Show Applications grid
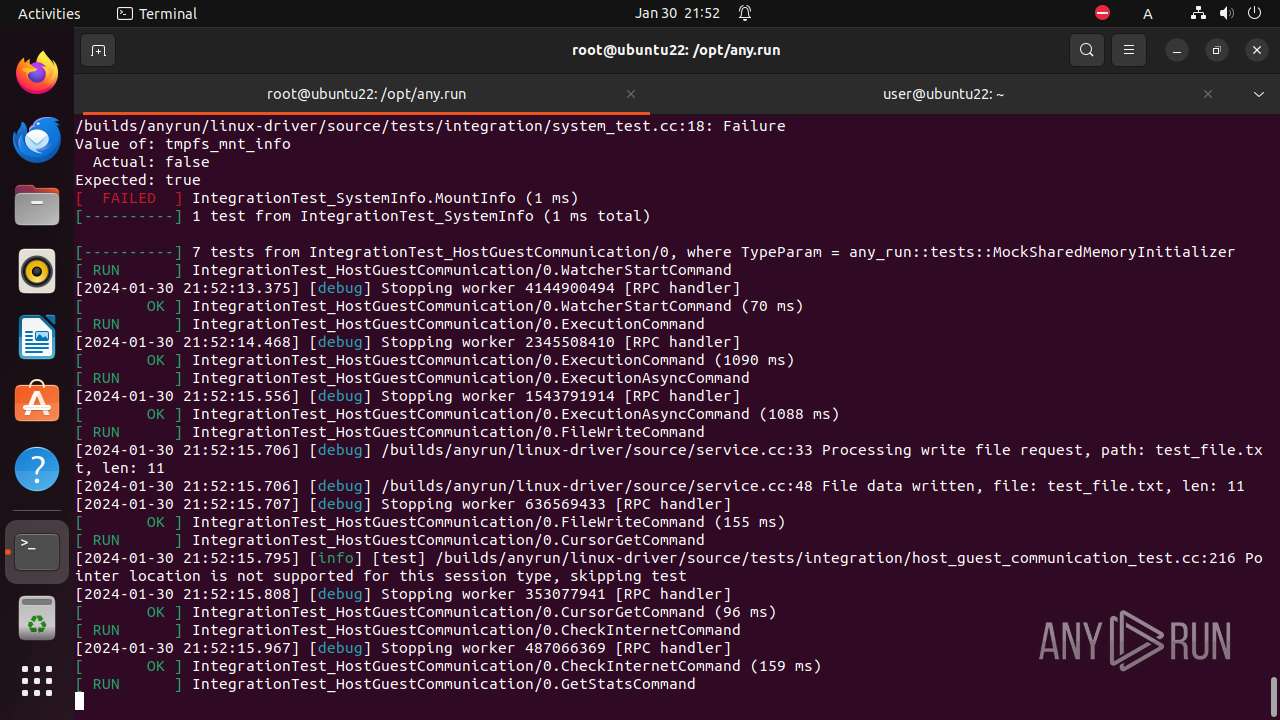The width and height of the screenshot is (1280, 720). coord(37,681)
